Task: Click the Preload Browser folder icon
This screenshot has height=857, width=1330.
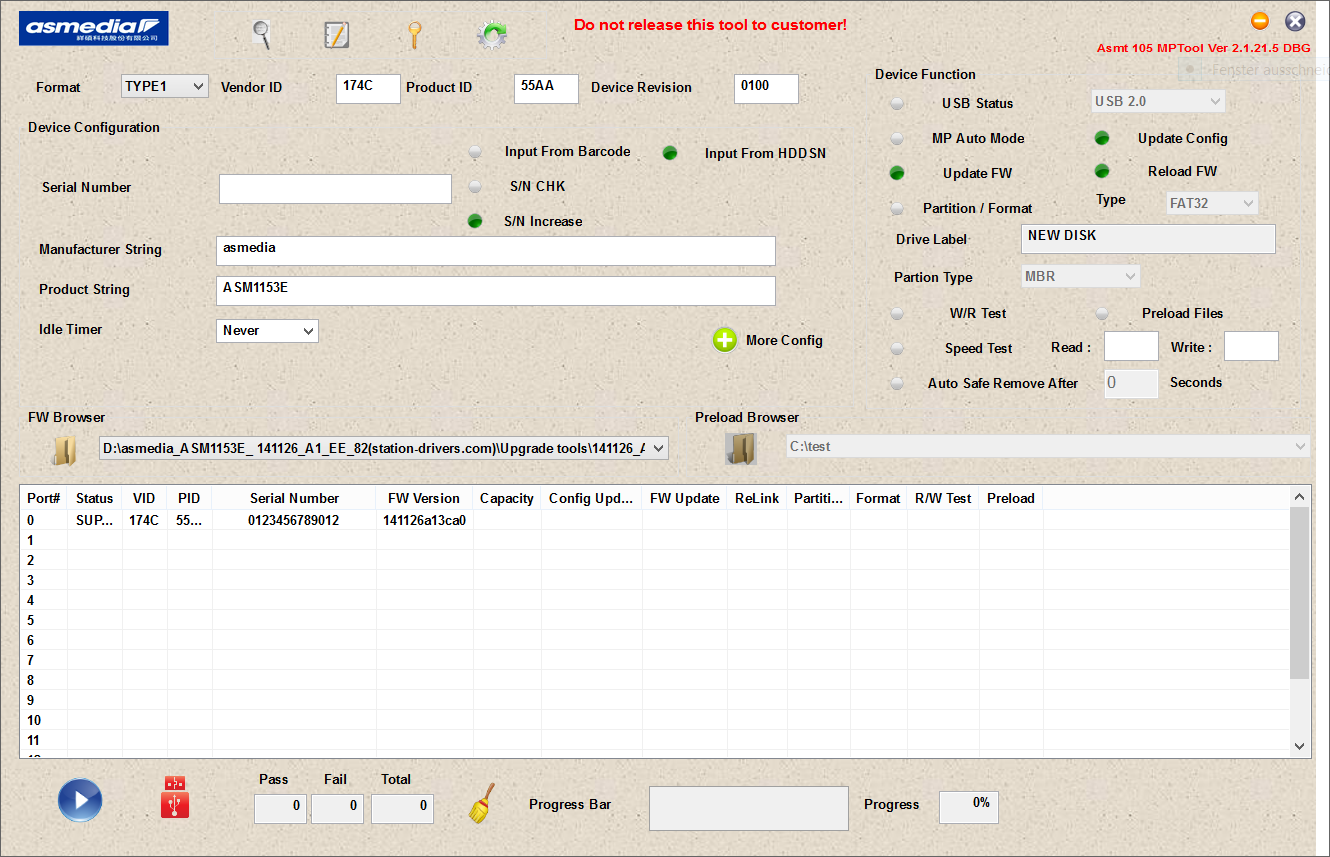Action: coord(740,448)
